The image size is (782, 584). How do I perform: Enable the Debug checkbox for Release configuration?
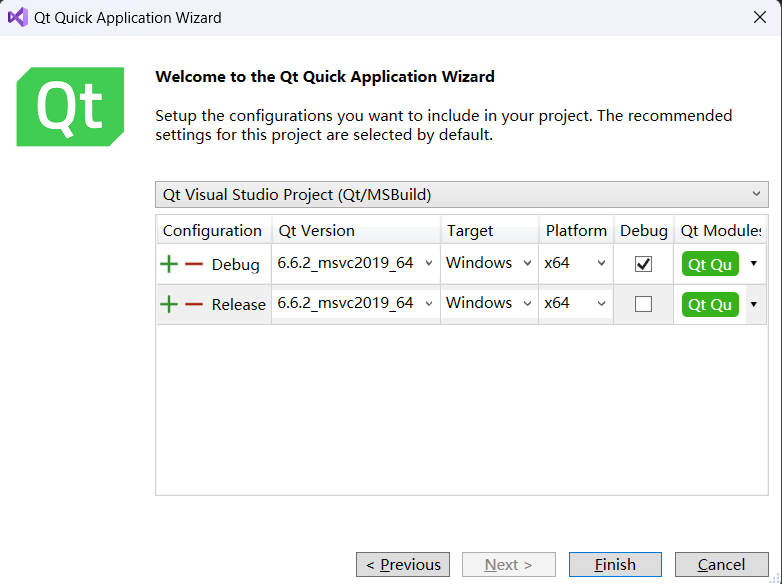click(643, 304)
